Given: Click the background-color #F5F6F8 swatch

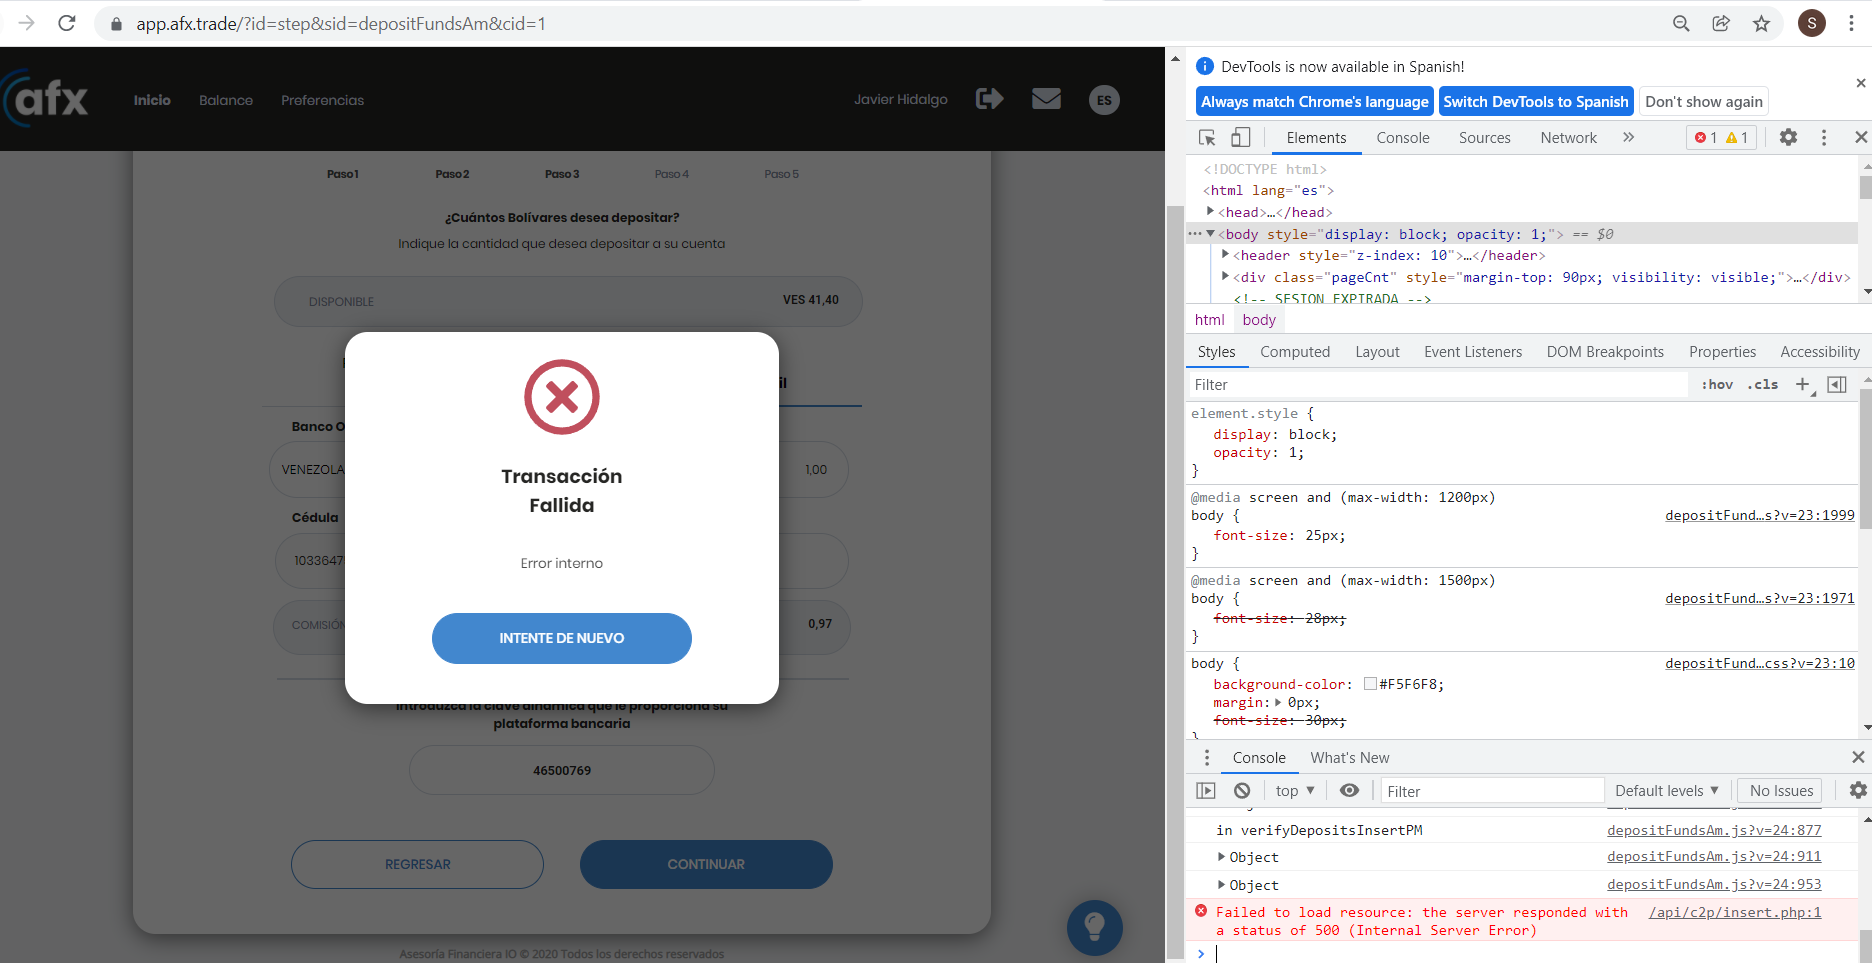Looking at the screenshot, I should point(1370,685).
